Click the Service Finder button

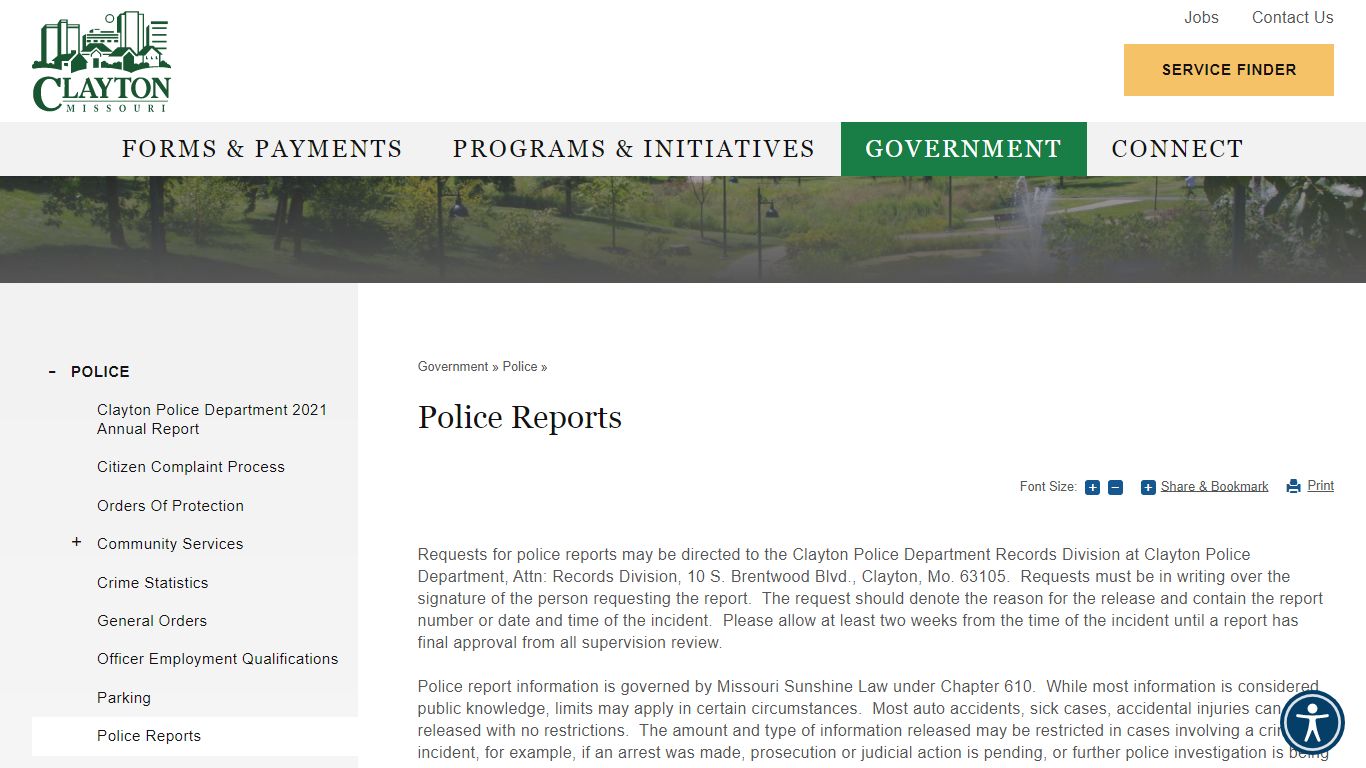1229,70
